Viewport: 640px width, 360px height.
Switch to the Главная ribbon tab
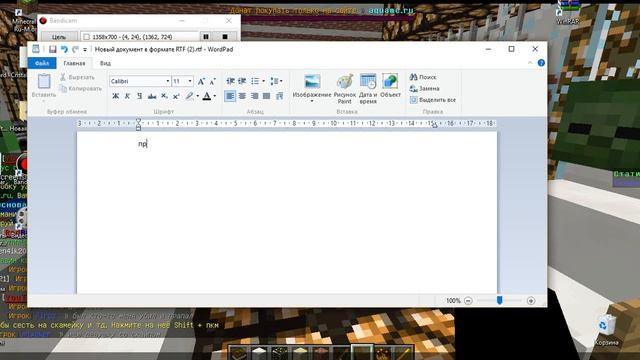click(x=74, y=63)
